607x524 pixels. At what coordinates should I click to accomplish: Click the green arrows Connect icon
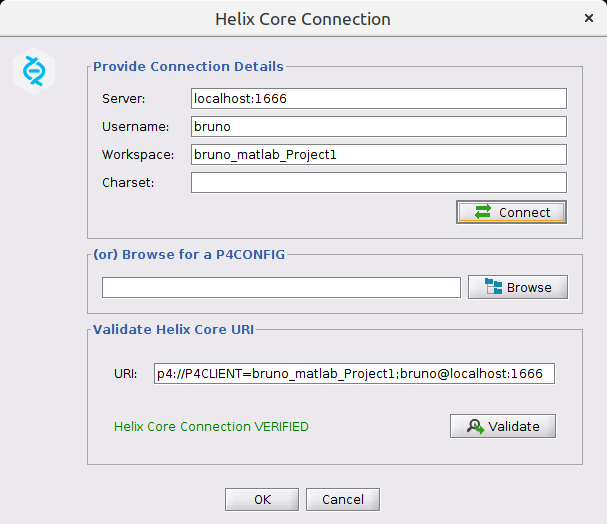tap(483, 212)
